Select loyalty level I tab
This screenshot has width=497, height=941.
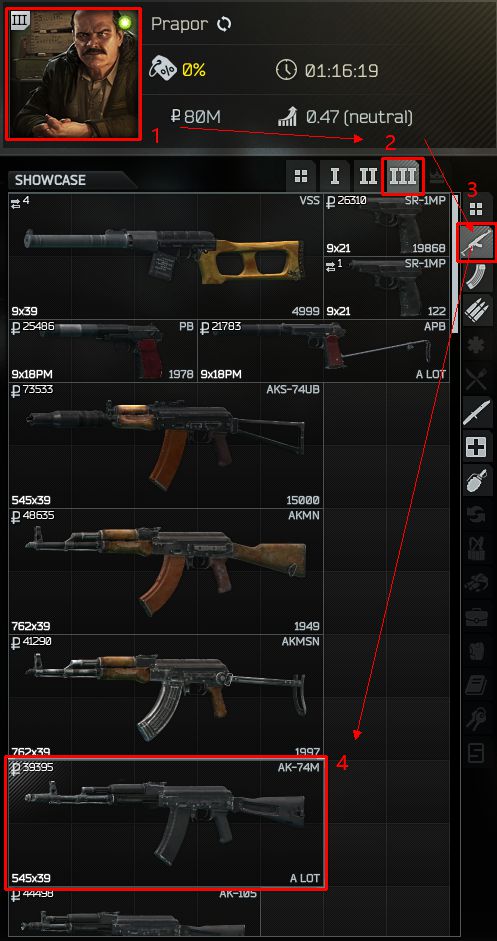pos(335,176)
